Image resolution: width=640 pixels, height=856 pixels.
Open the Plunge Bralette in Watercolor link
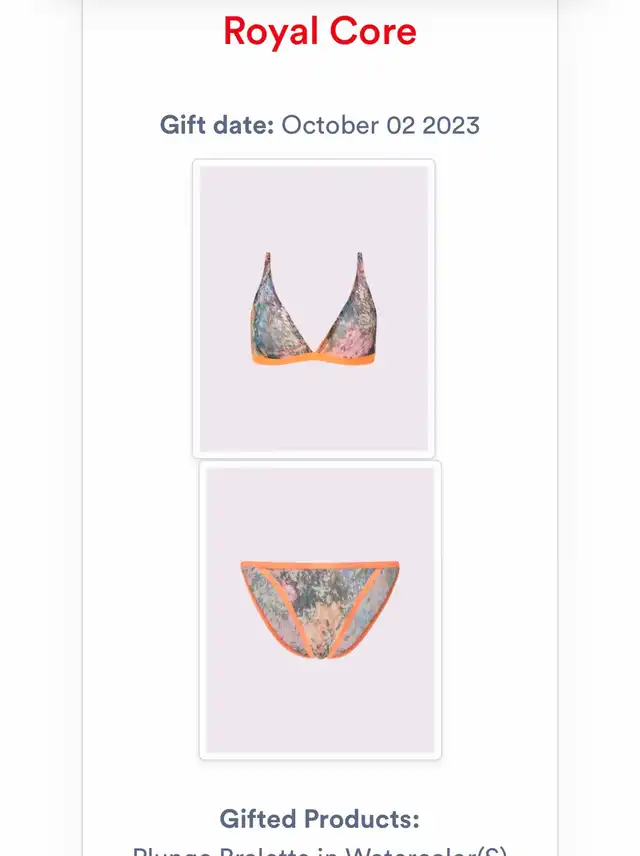click(319, 851)
